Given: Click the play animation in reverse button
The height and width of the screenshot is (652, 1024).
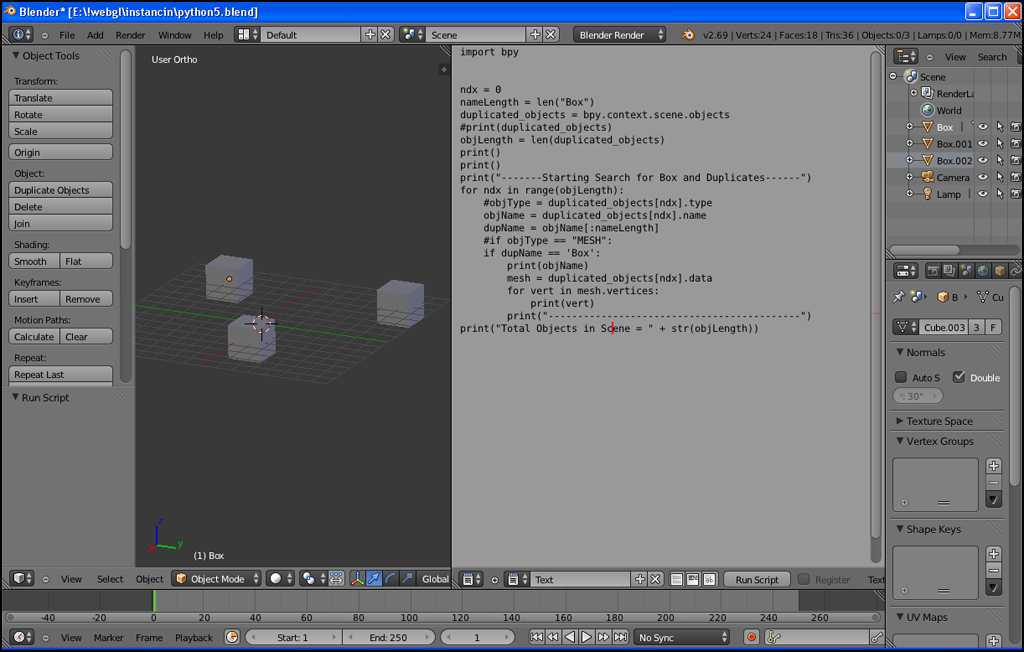Looking at the screenshot, I should [x=569, y=637].
